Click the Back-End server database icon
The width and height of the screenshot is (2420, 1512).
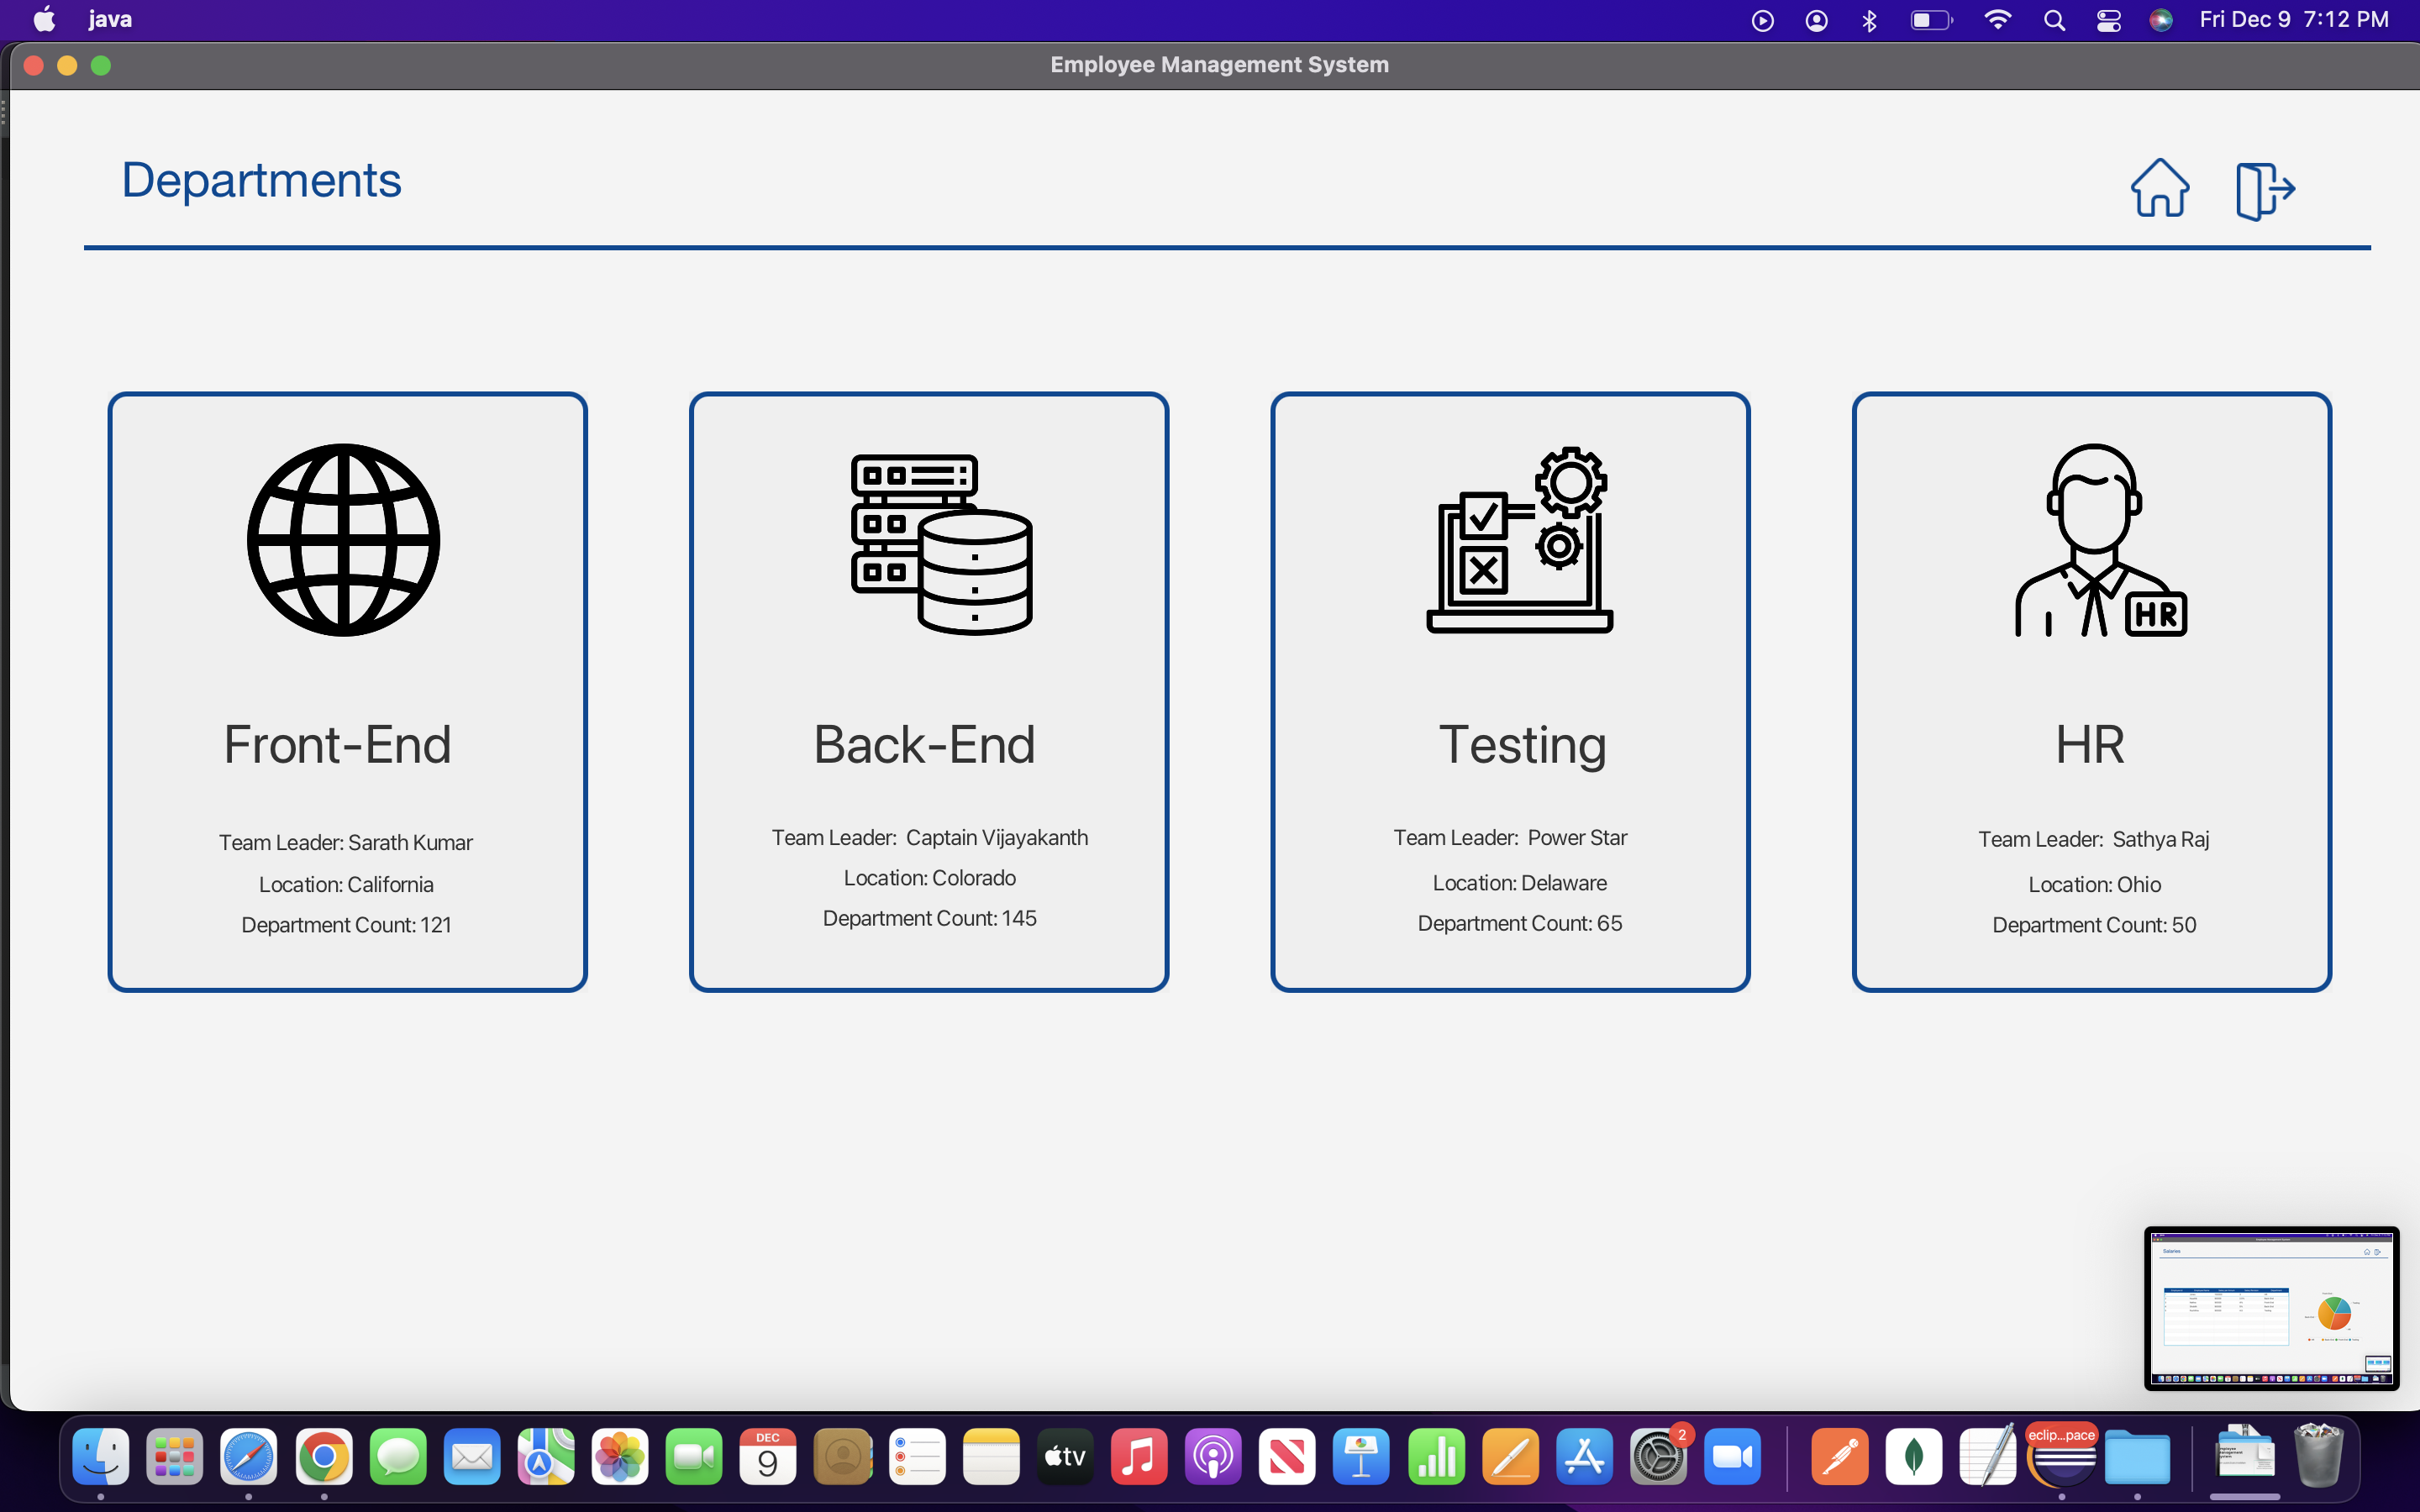point(941,544)
